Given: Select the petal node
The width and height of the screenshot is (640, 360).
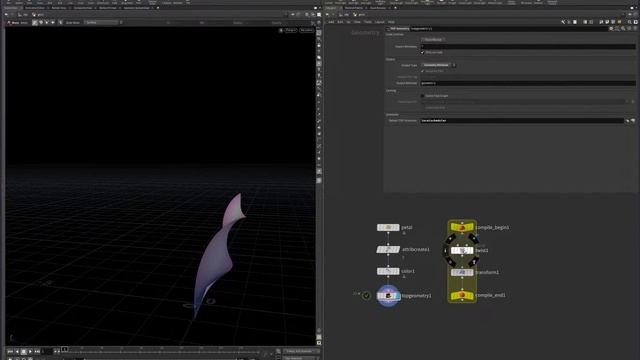Looking at the screenshot, I should click(x=388, y=227).
